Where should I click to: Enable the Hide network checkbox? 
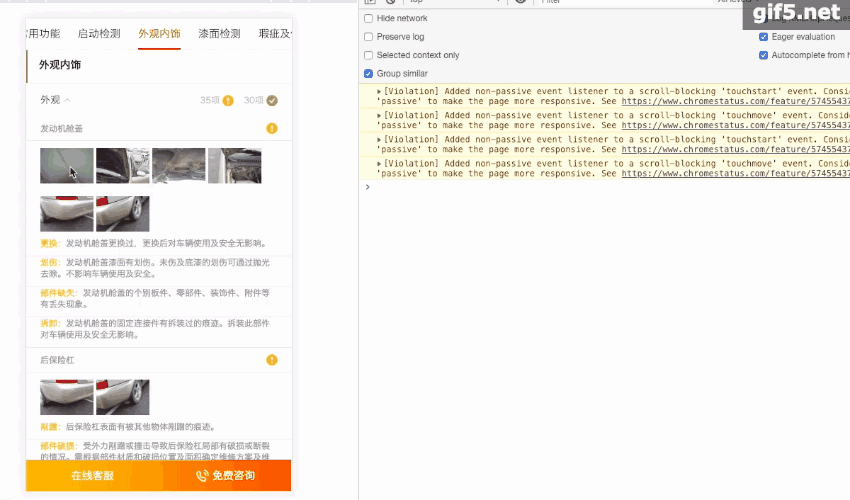(369, 18)
